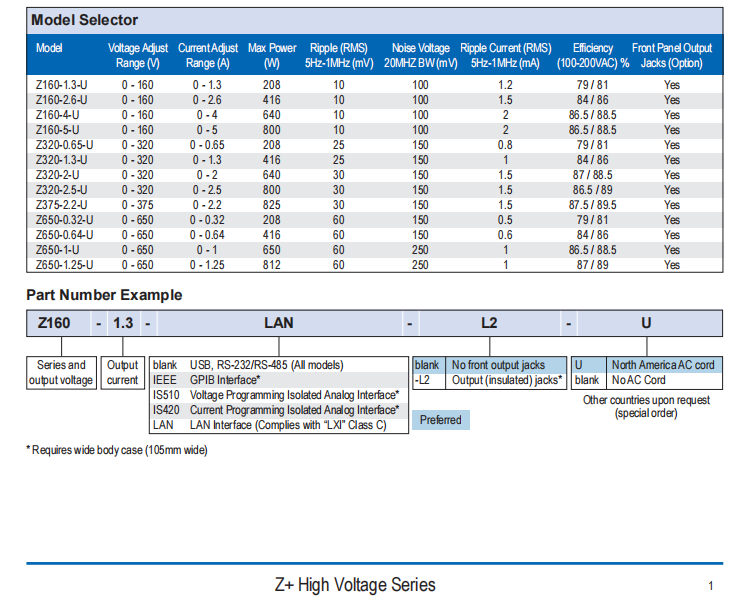
Task: Click No front output jacks option
Action: pos(489,365)
